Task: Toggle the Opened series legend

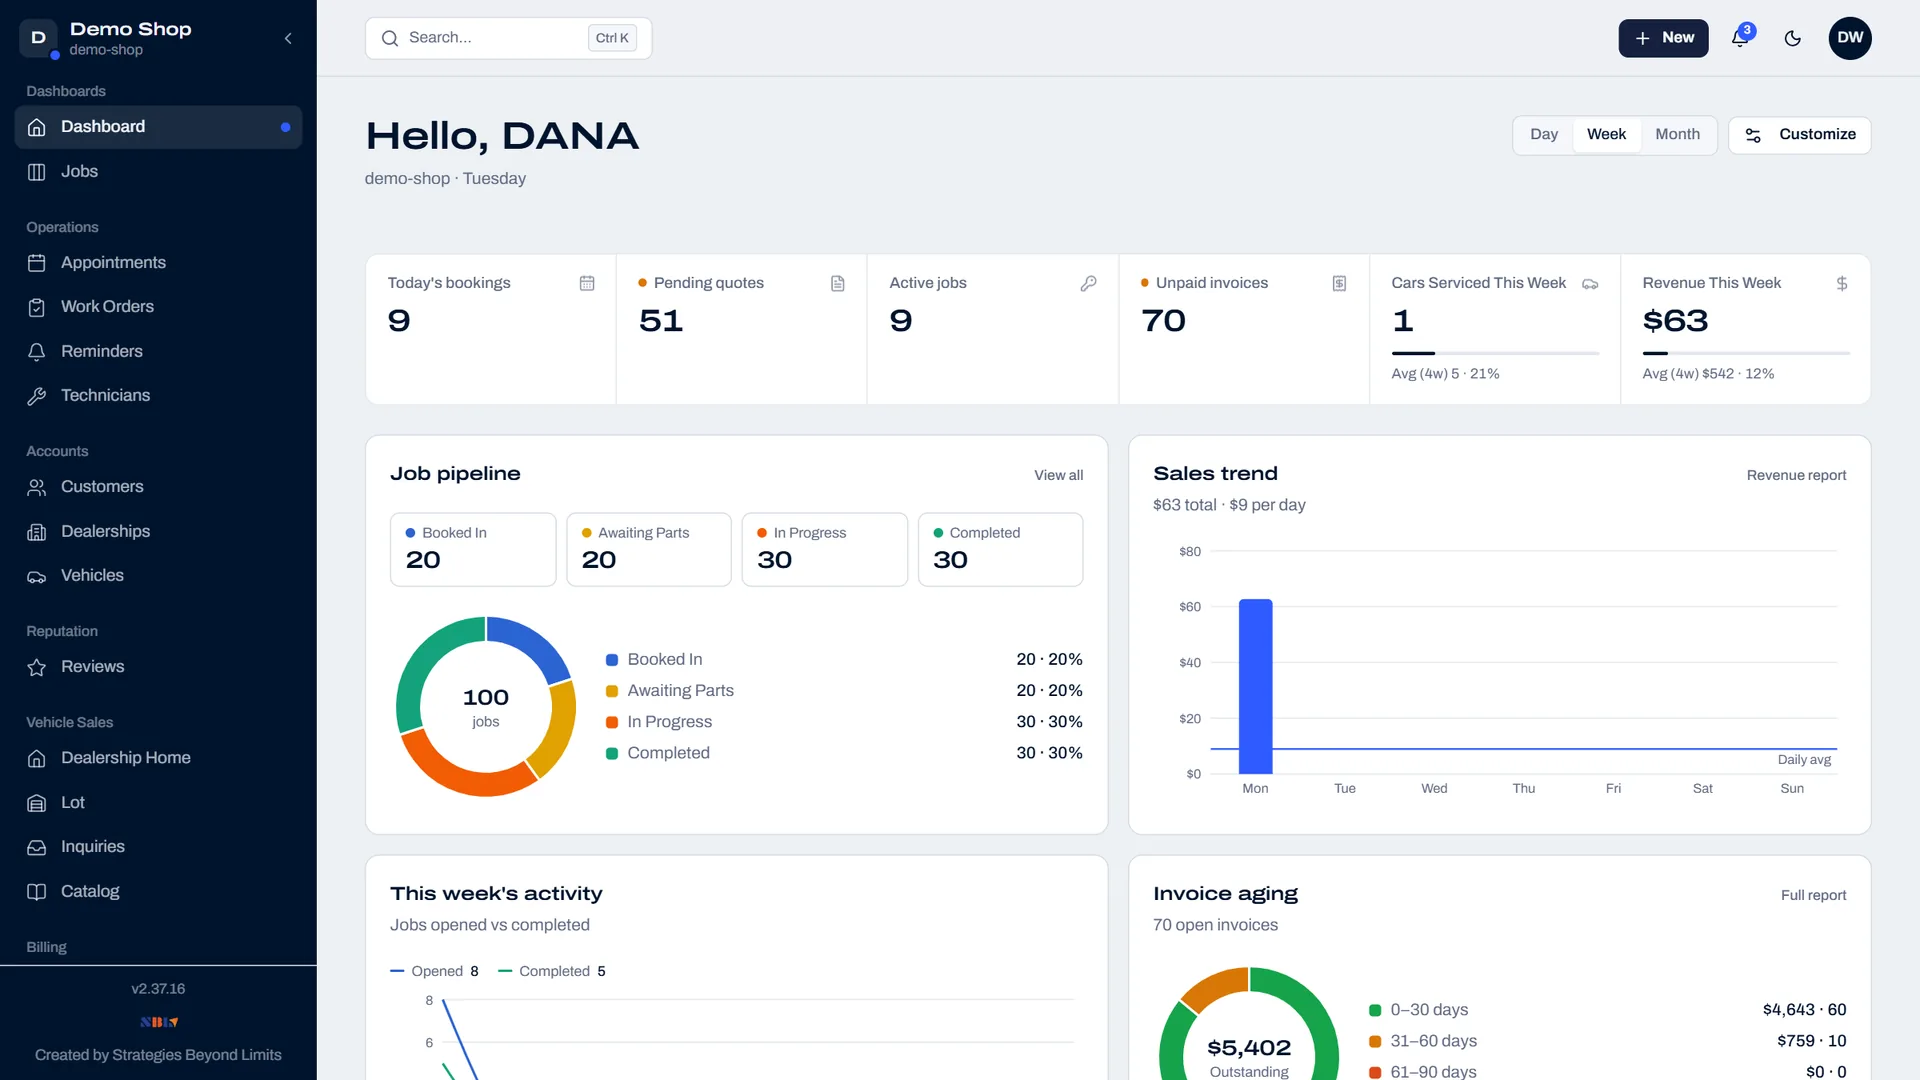Action: click(434, 971)
